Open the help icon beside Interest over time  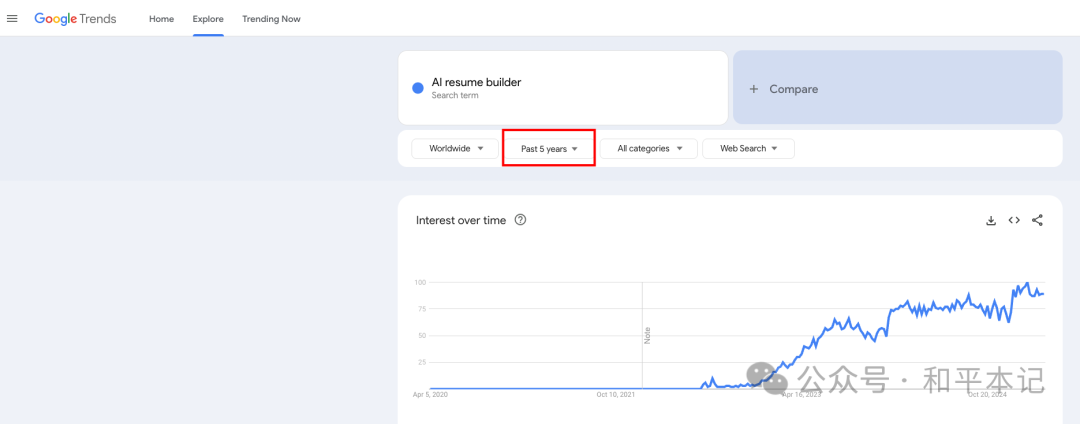521,220
